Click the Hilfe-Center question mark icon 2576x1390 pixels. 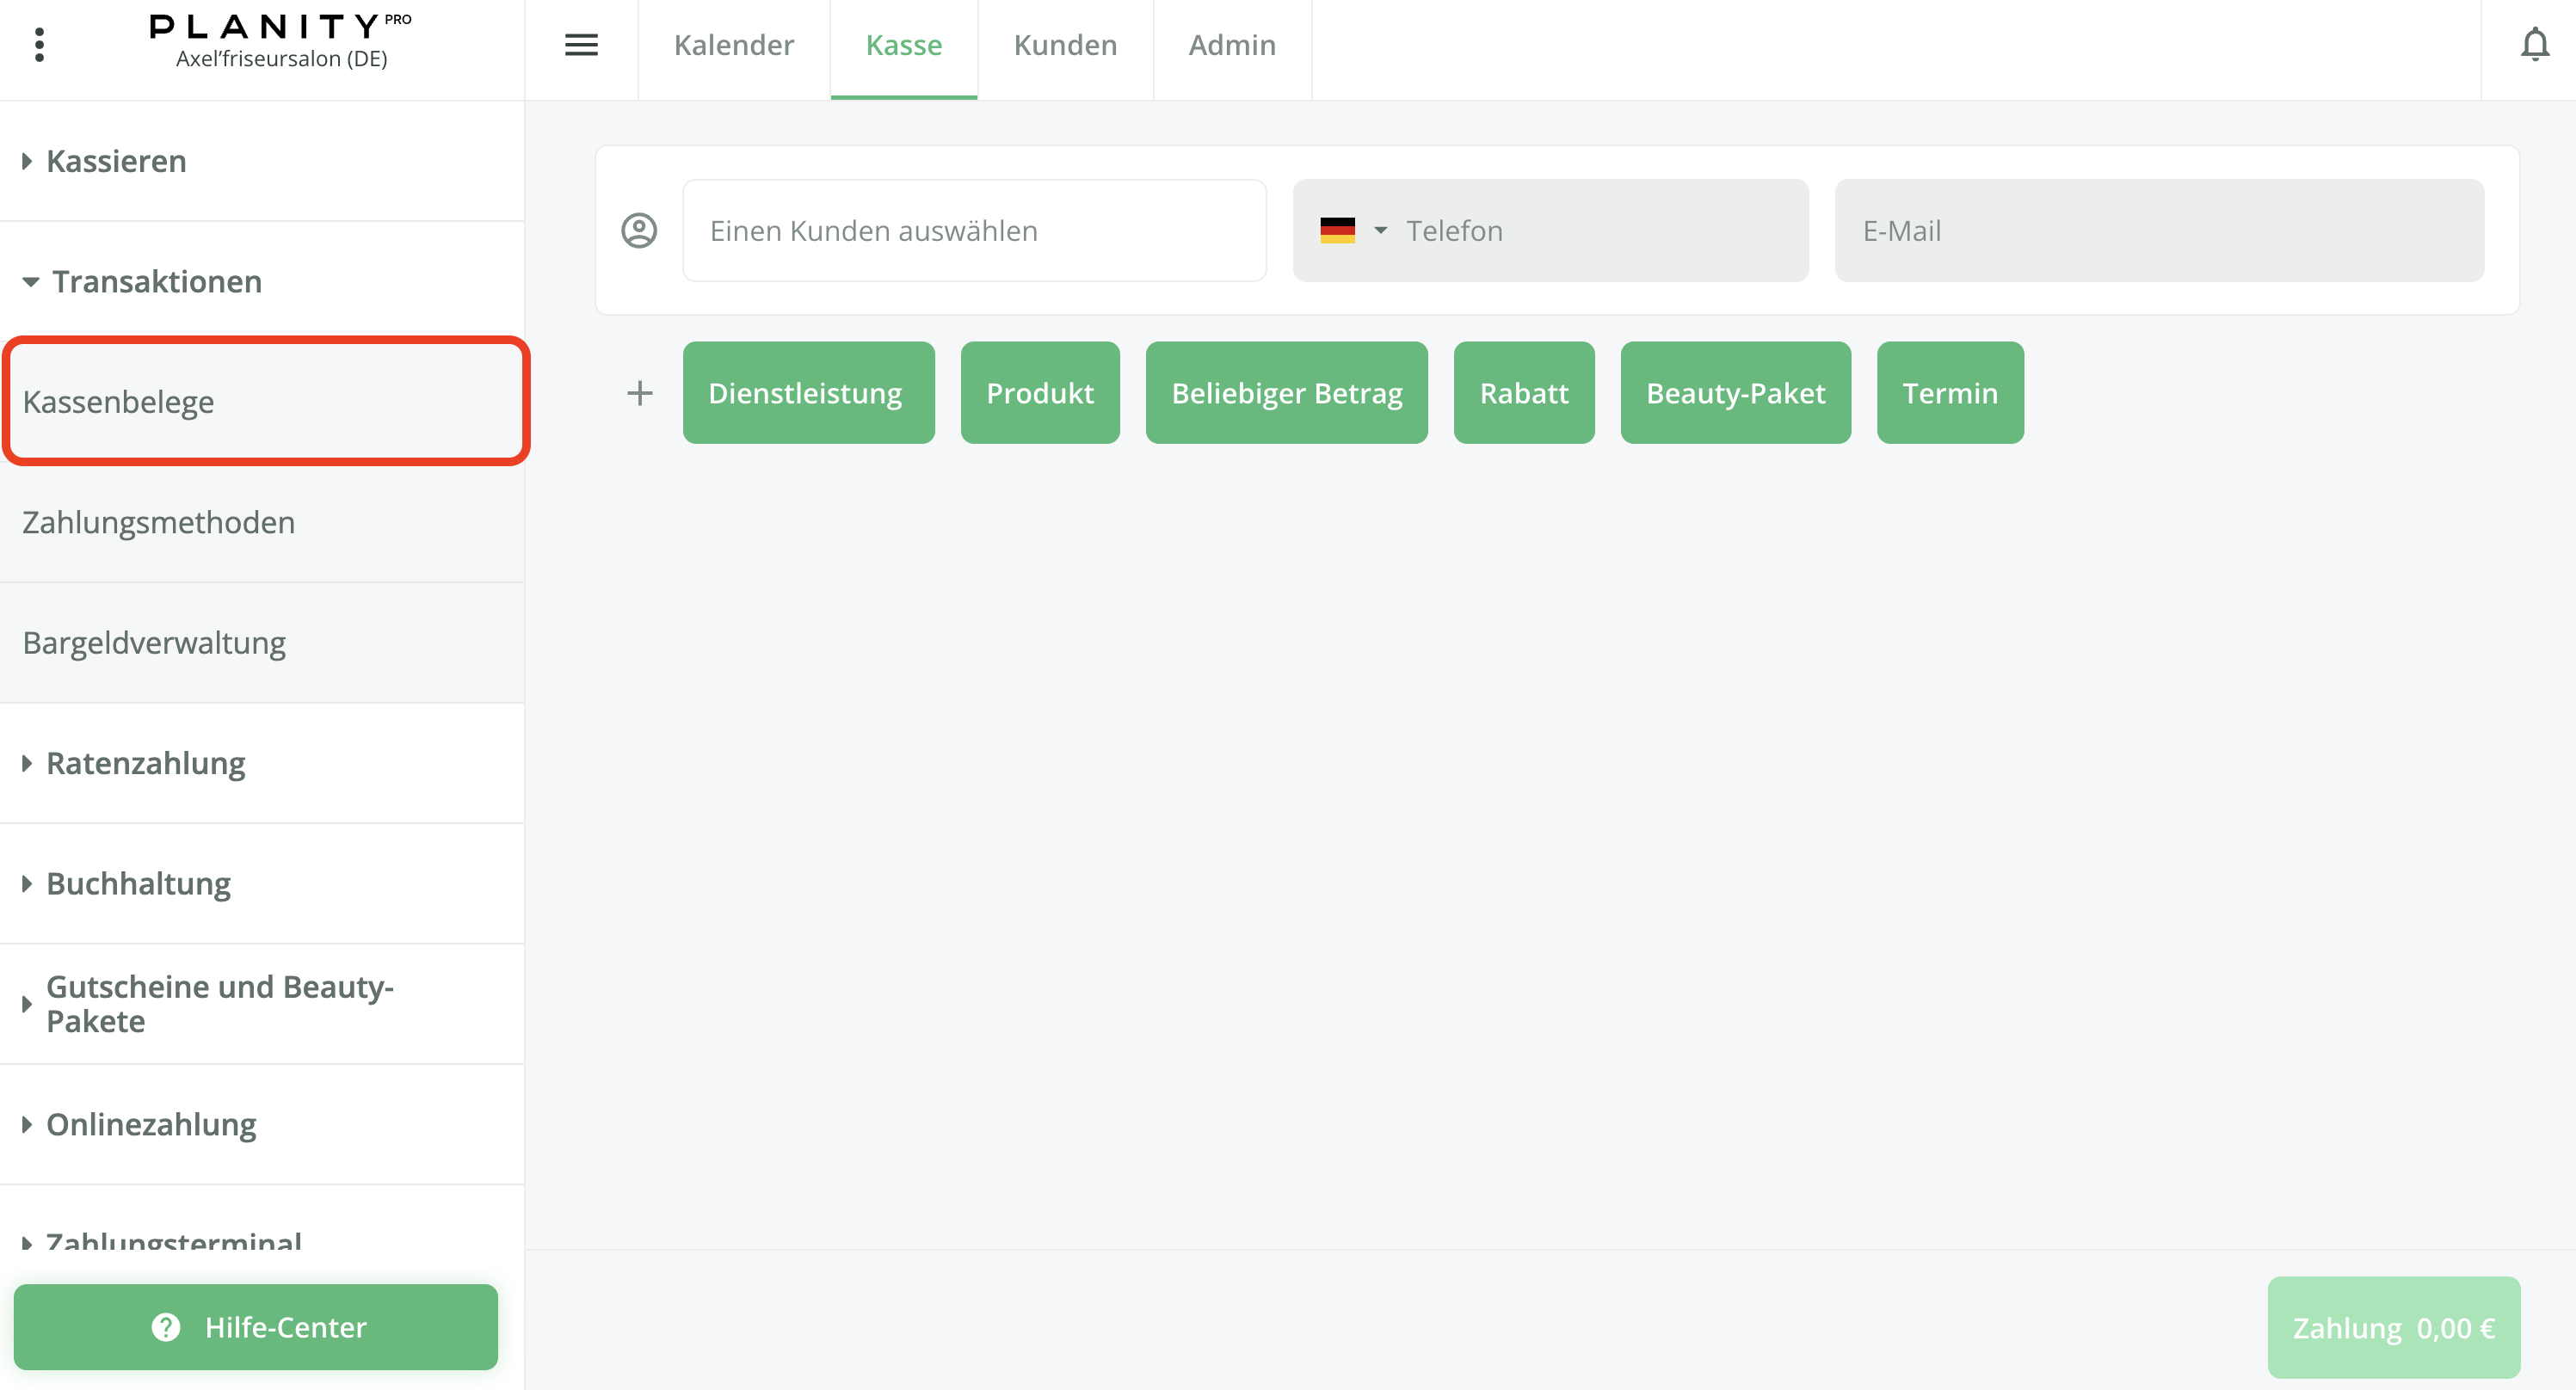(166, 1327)
